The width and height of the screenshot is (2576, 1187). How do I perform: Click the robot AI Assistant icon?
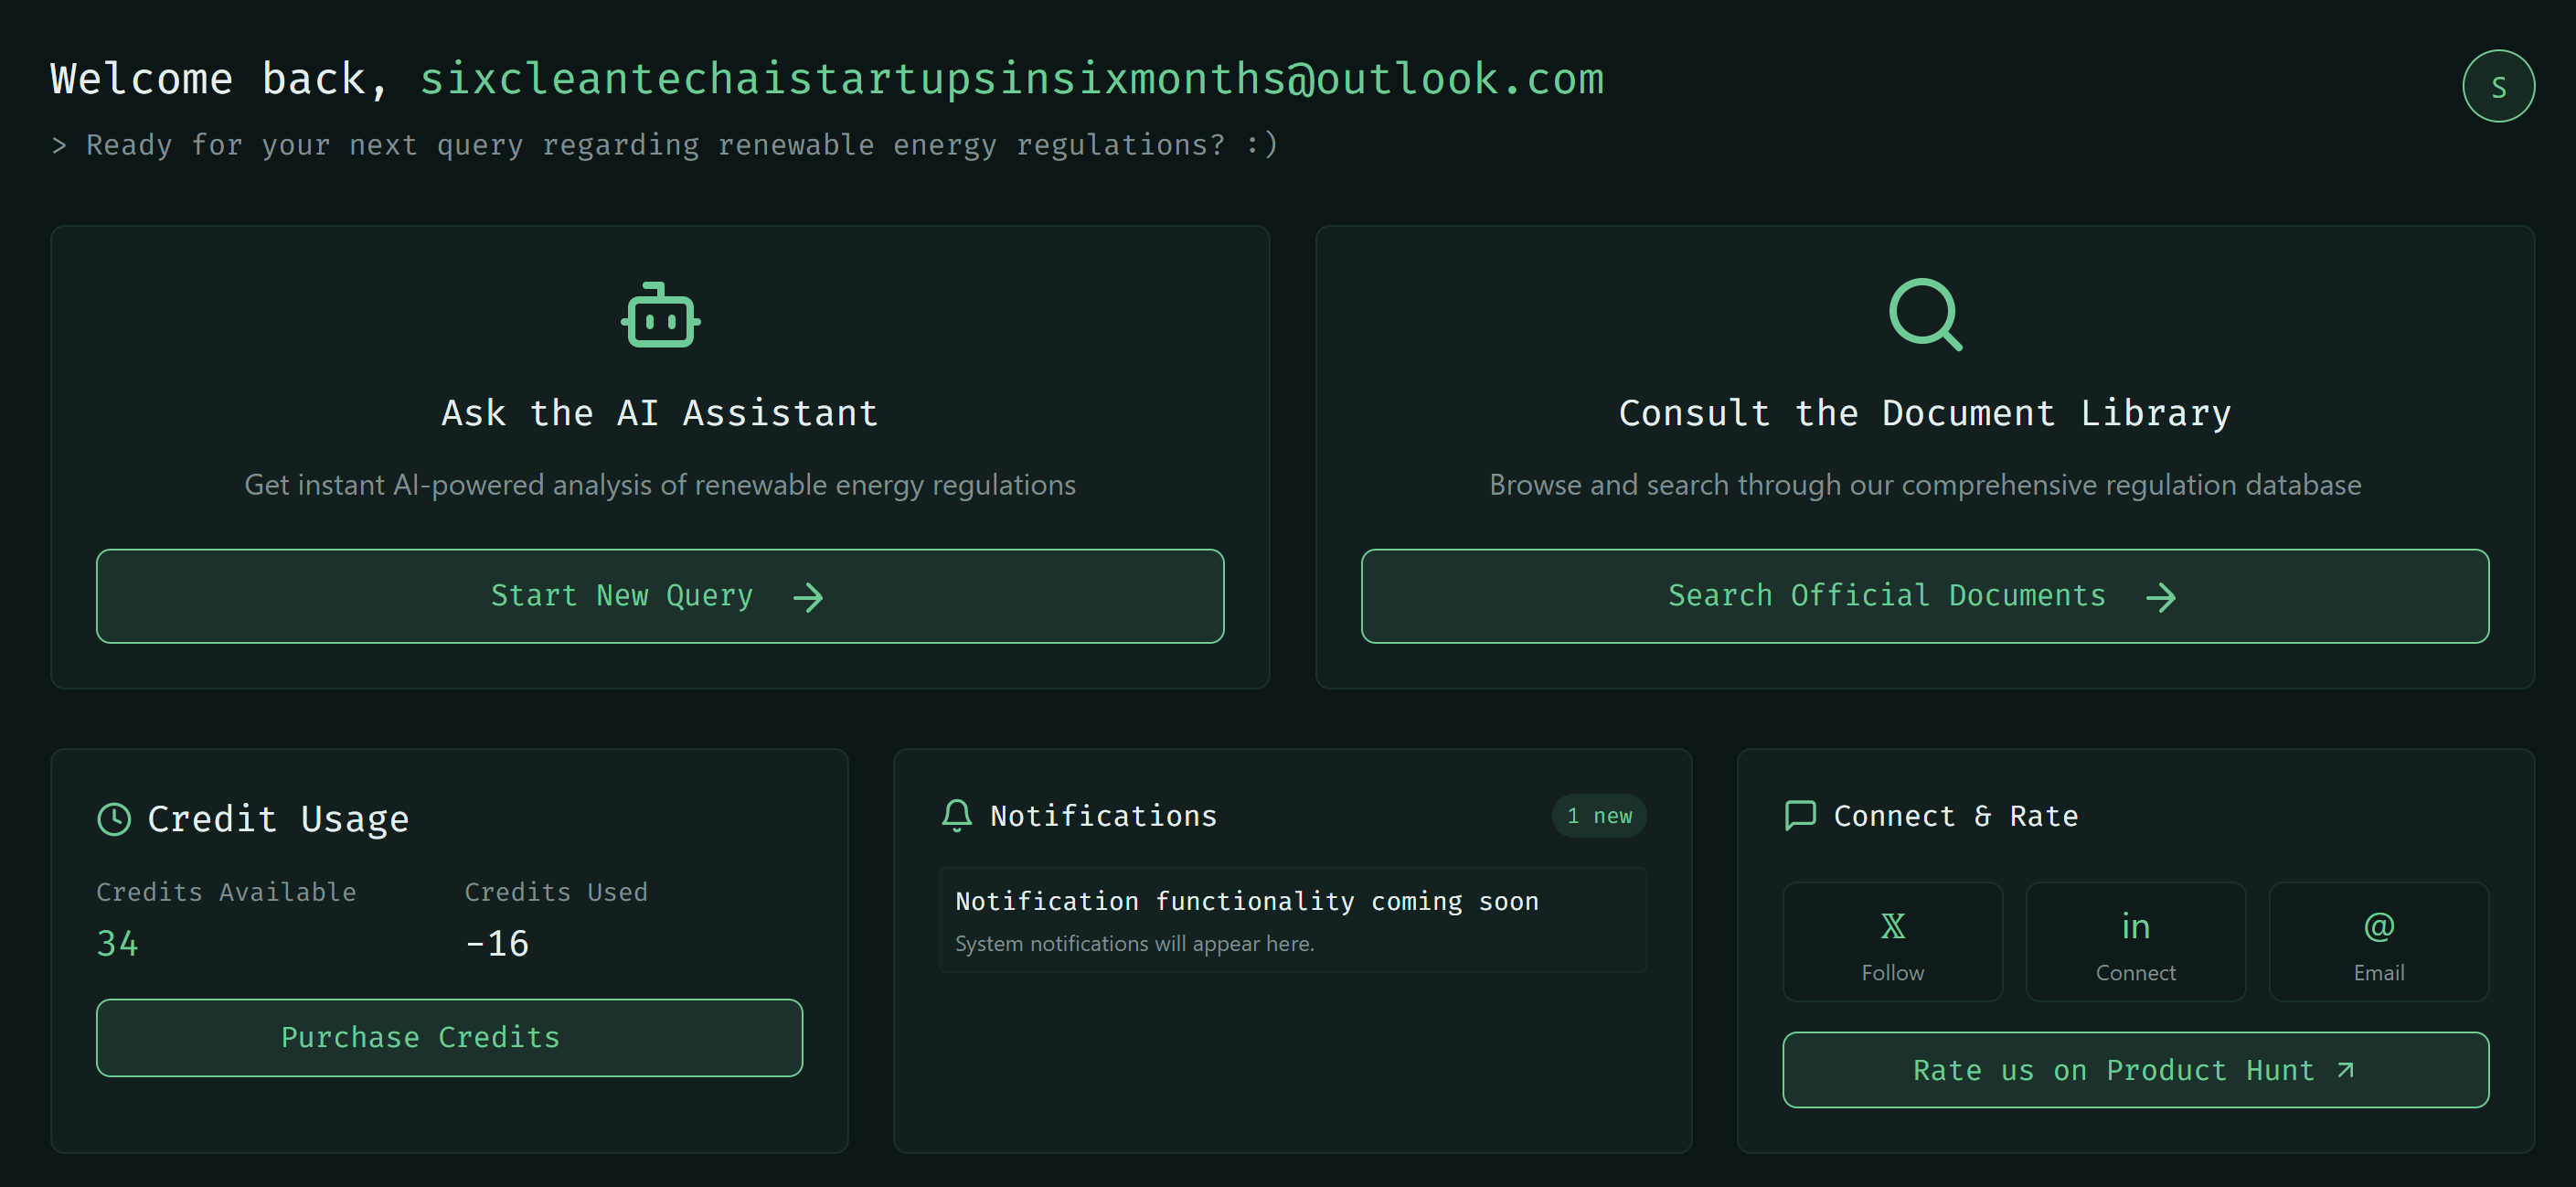660,316
